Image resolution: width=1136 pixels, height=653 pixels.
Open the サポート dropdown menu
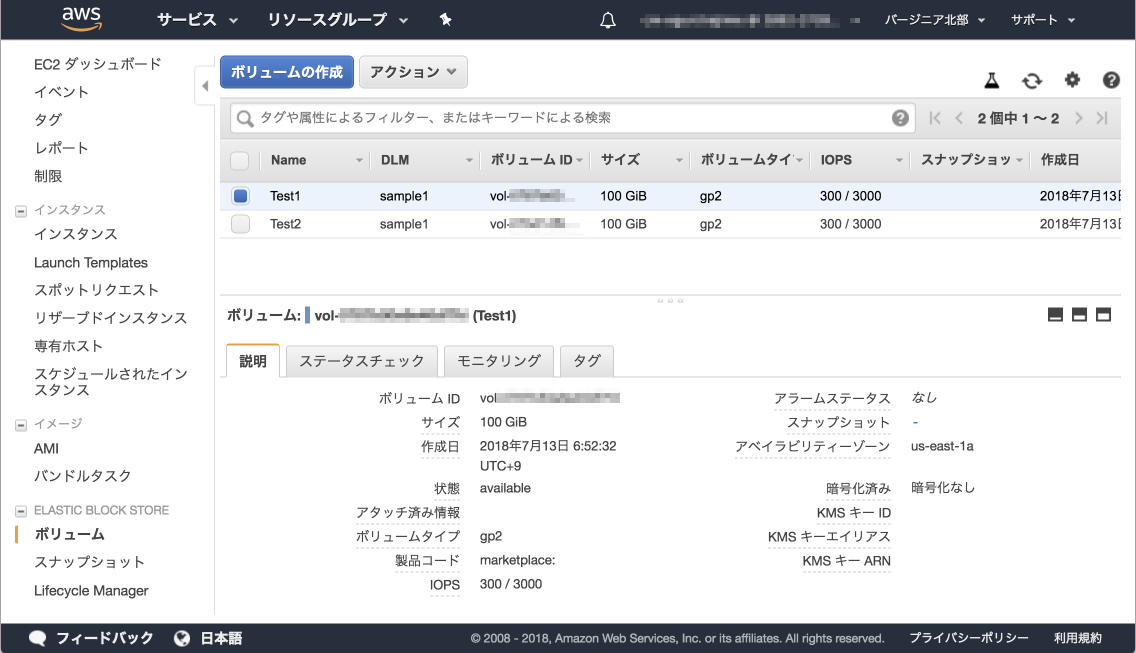(1040, 19)
